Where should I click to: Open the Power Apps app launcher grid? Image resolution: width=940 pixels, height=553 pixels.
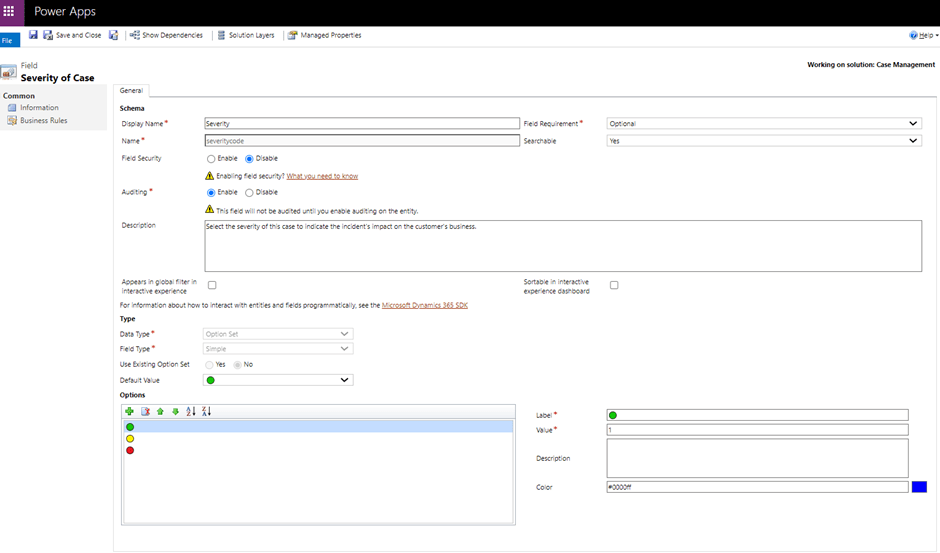[x=12, y=12]
